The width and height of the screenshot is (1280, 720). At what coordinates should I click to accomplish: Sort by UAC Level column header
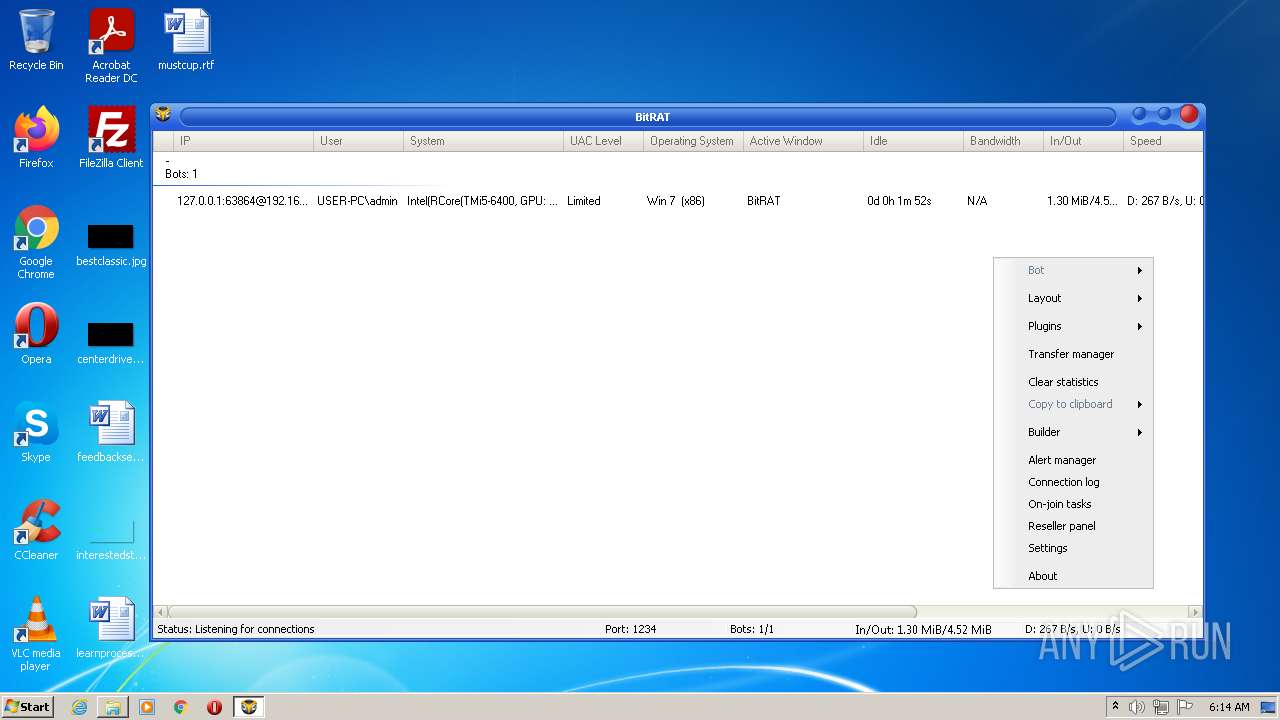click(603, 141)
